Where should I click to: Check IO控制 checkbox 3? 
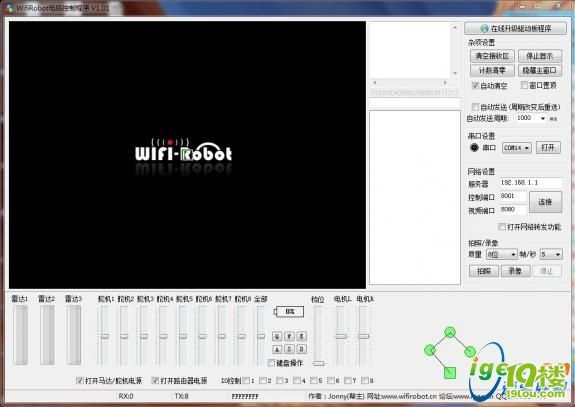279,380
